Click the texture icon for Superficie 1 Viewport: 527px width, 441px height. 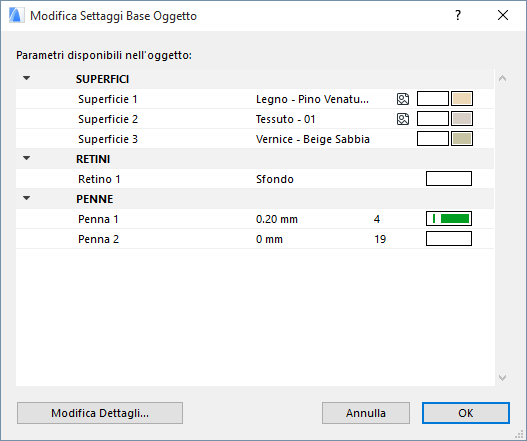coord(403,99)
